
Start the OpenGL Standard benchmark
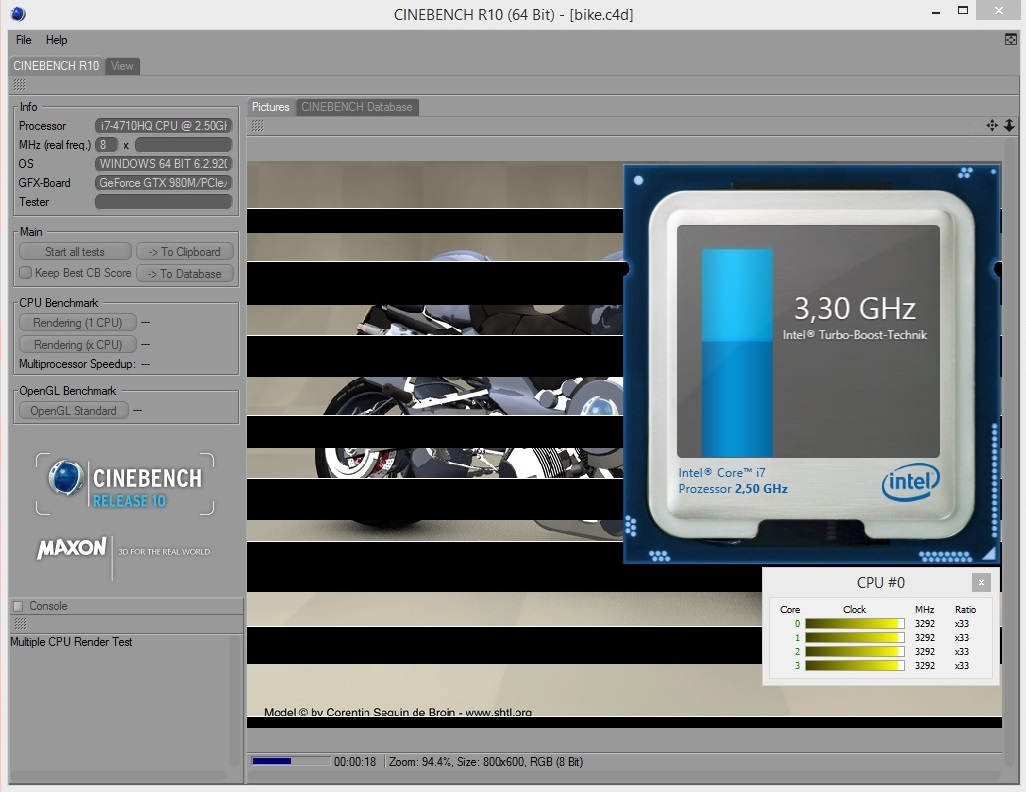[x=73, y=411]
